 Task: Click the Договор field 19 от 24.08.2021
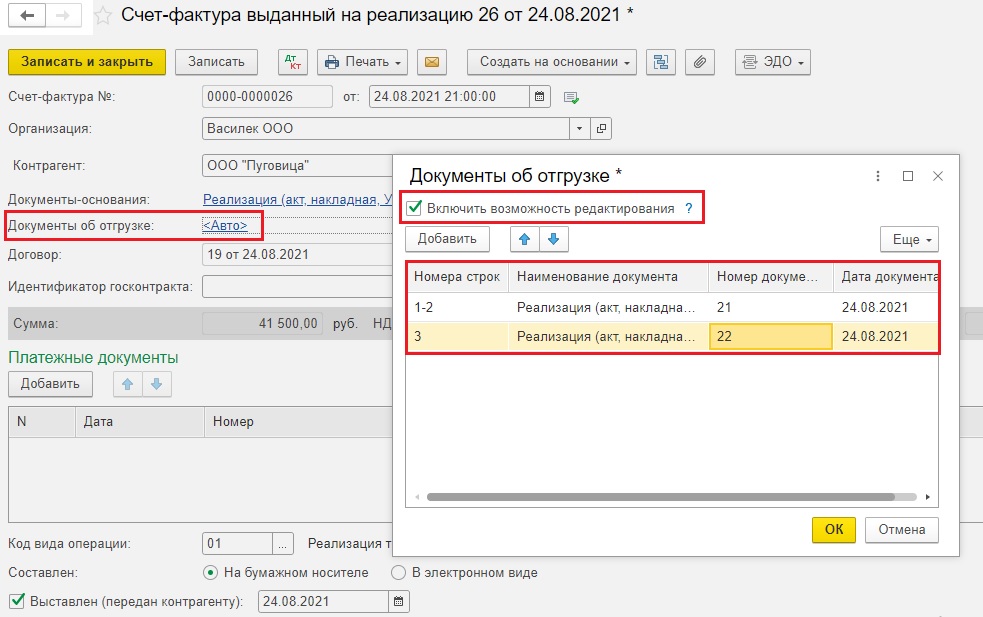[298, 255]
